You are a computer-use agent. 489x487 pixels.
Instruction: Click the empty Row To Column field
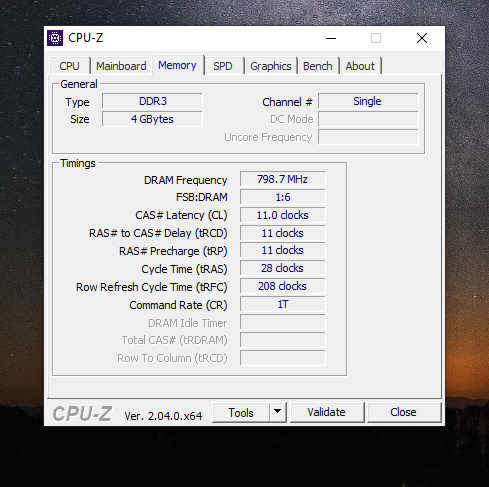282,358
